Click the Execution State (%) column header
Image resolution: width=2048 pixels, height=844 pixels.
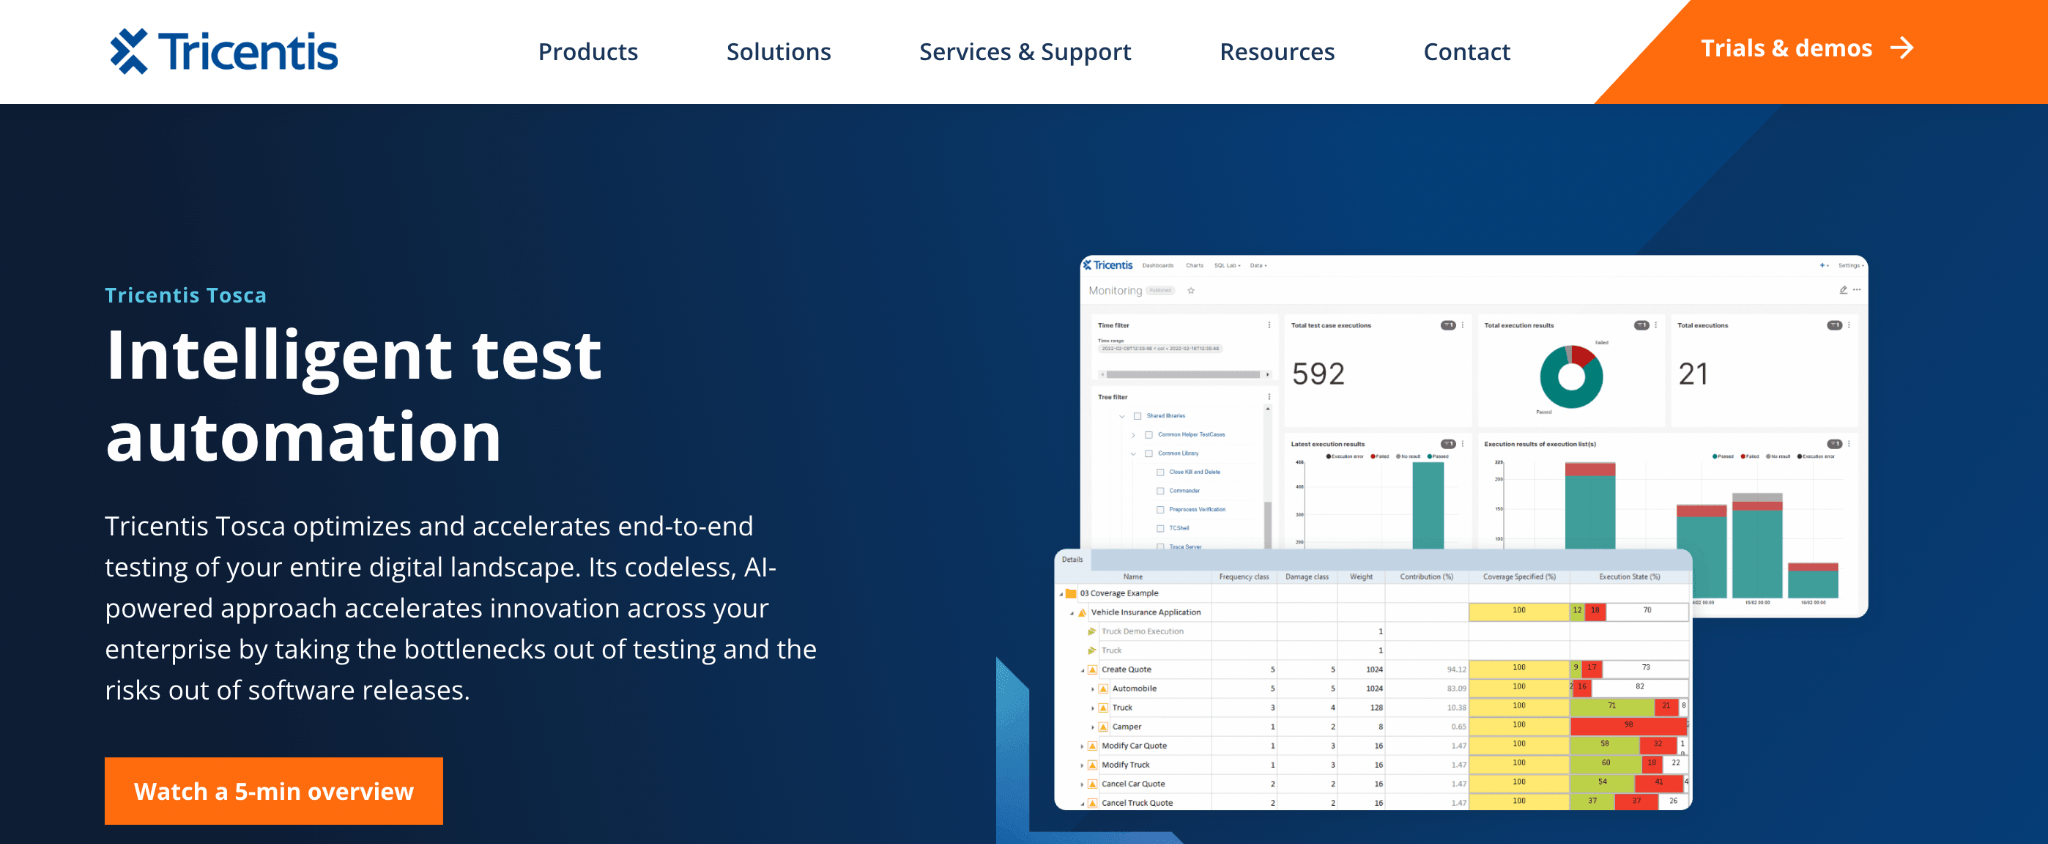[x=1629, y=577]
